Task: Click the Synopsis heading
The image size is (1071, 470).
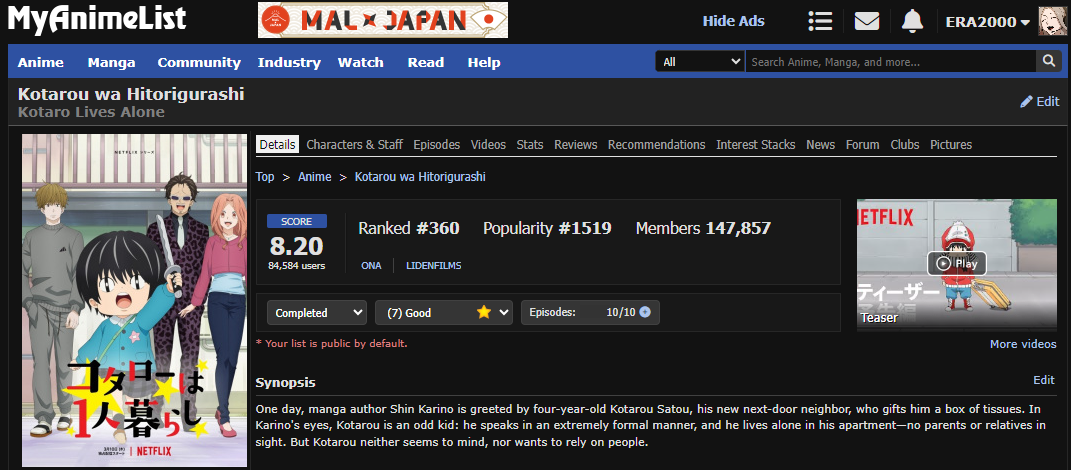Action: (286, 383)
